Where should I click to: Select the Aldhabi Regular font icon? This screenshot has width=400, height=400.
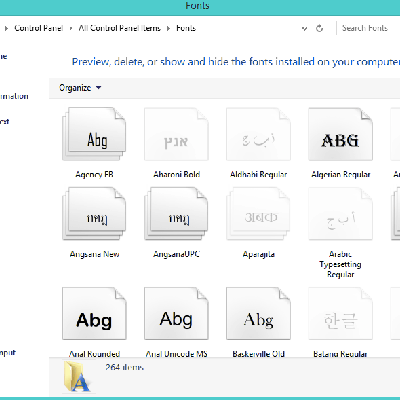(x=258, y=134)
